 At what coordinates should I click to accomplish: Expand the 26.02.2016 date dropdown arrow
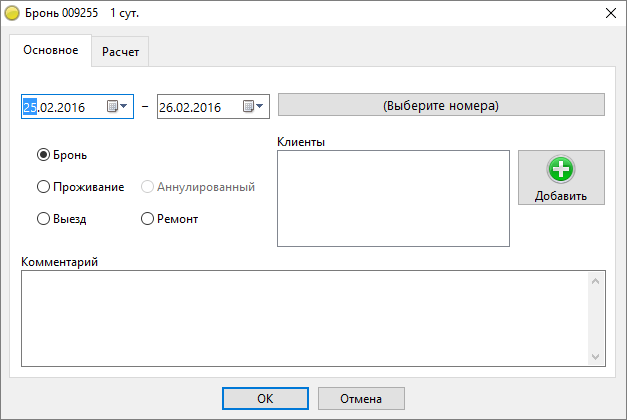click(x=260, y=106)
